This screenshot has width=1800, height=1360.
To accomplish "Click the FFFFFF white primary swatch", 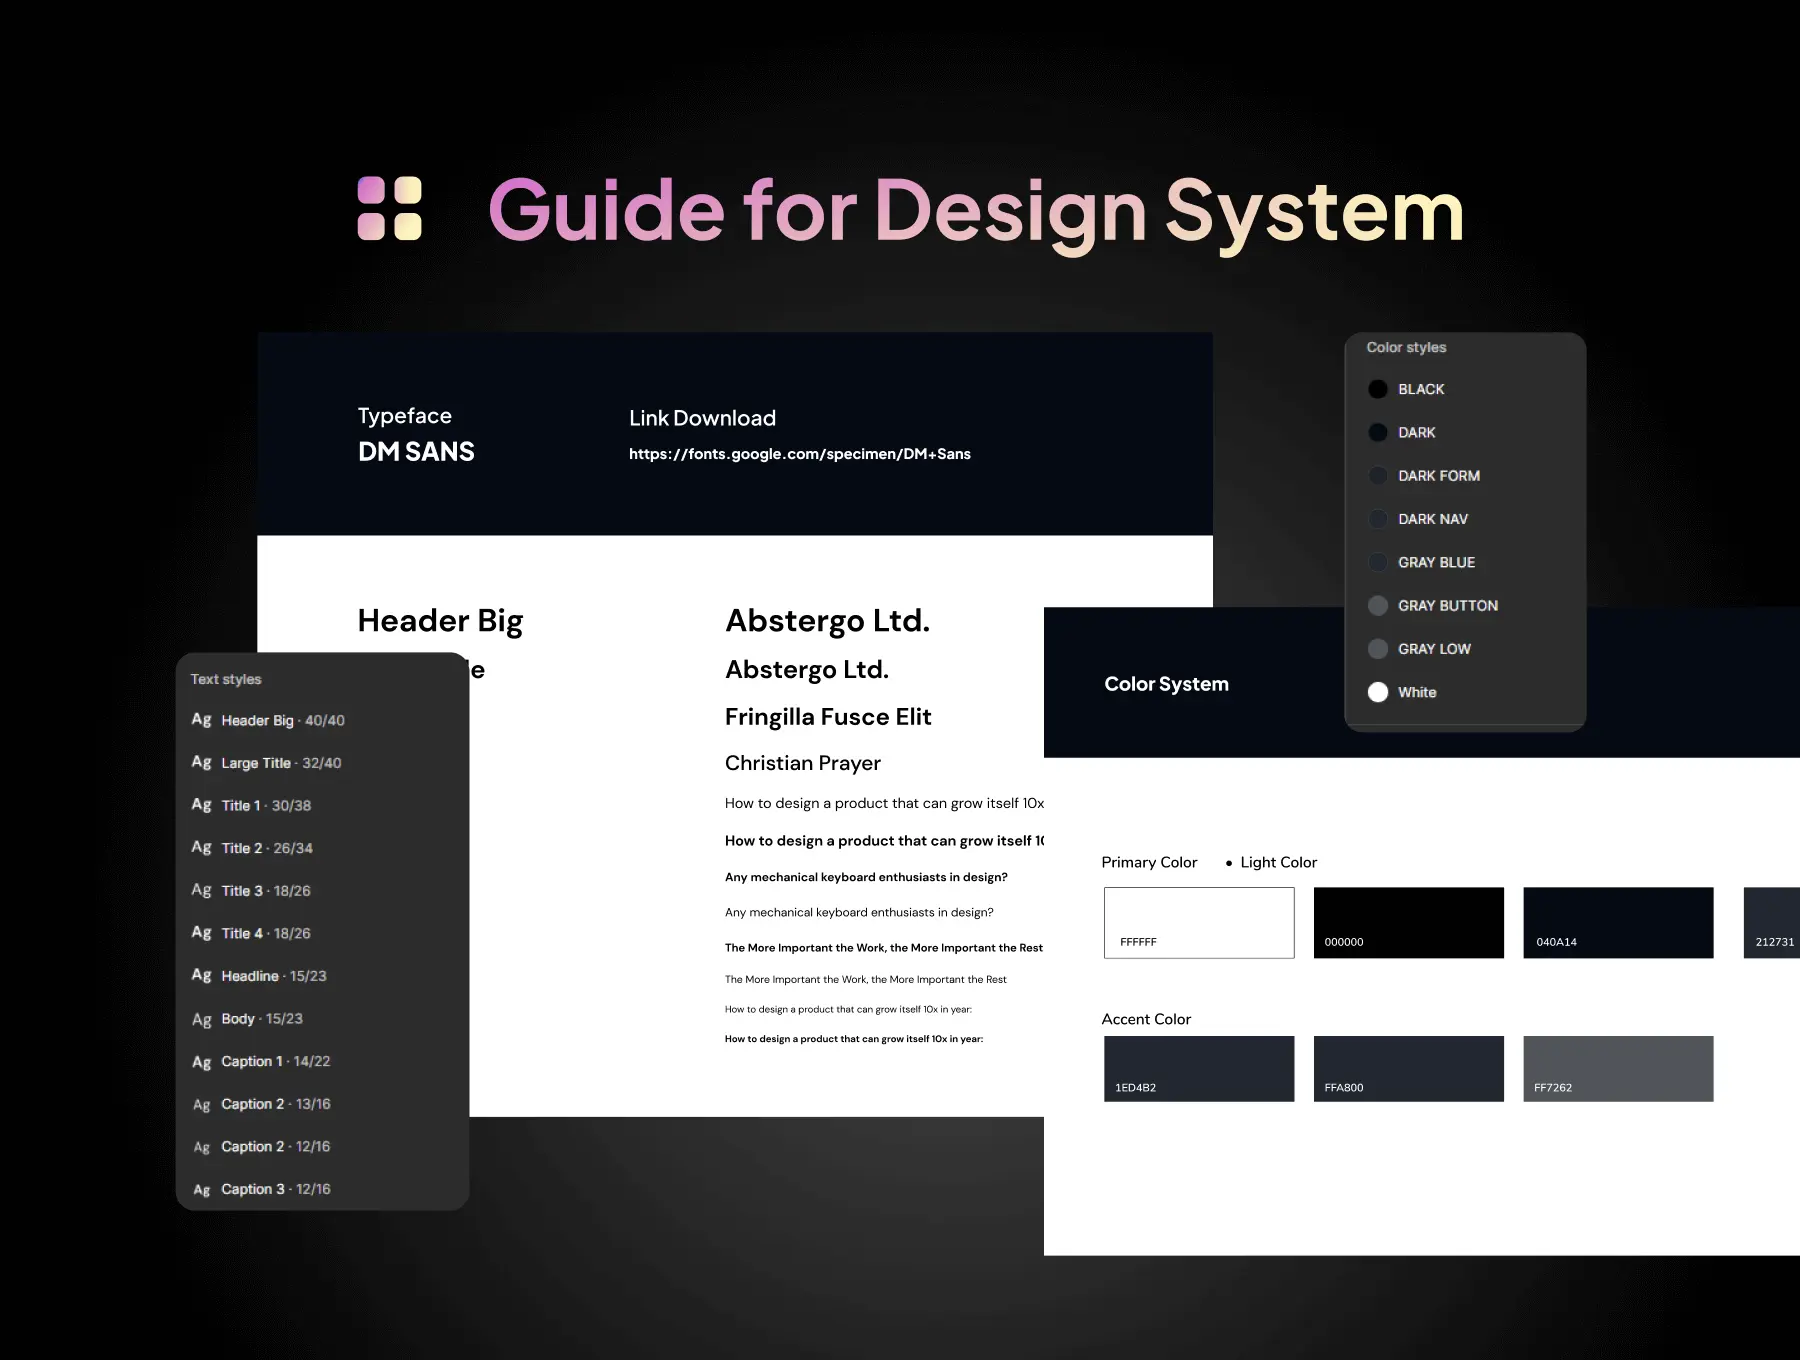I will (1198, 922).
